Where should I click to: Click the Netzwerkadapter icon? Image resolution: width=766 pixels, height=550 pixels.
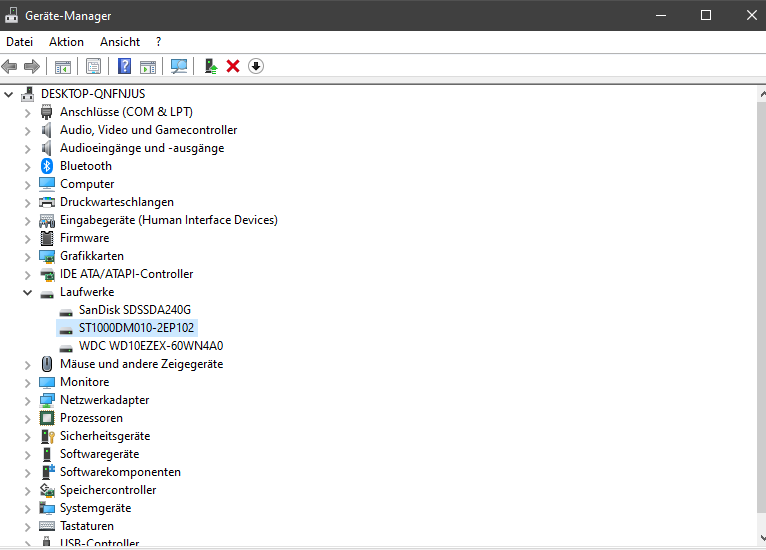click(x=47, y=400)
